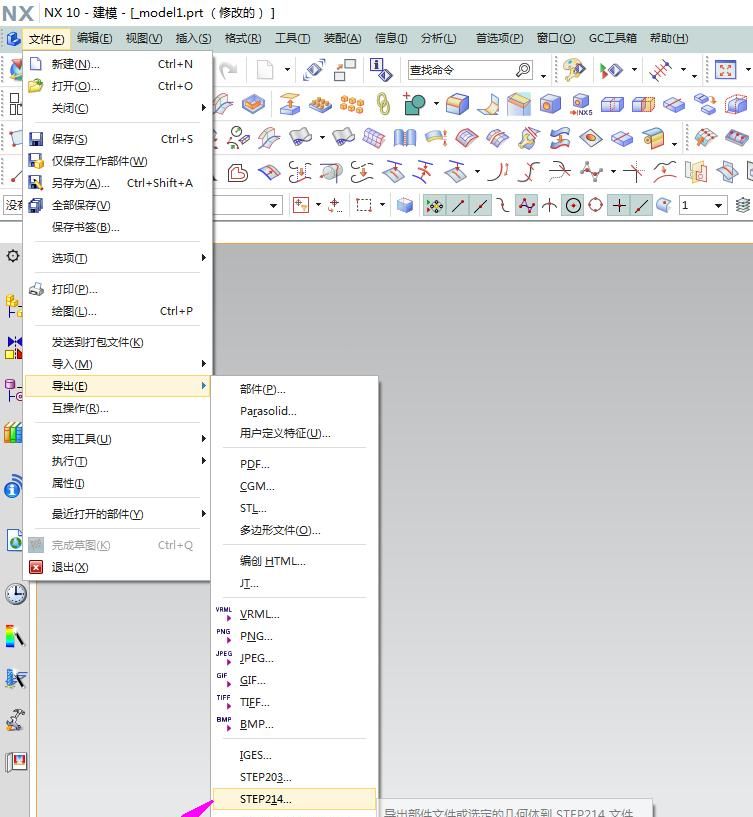The image size is (753, 817).
Task: Select STEP214 export option
Action: pyautogui.click(x=266, y=799)
